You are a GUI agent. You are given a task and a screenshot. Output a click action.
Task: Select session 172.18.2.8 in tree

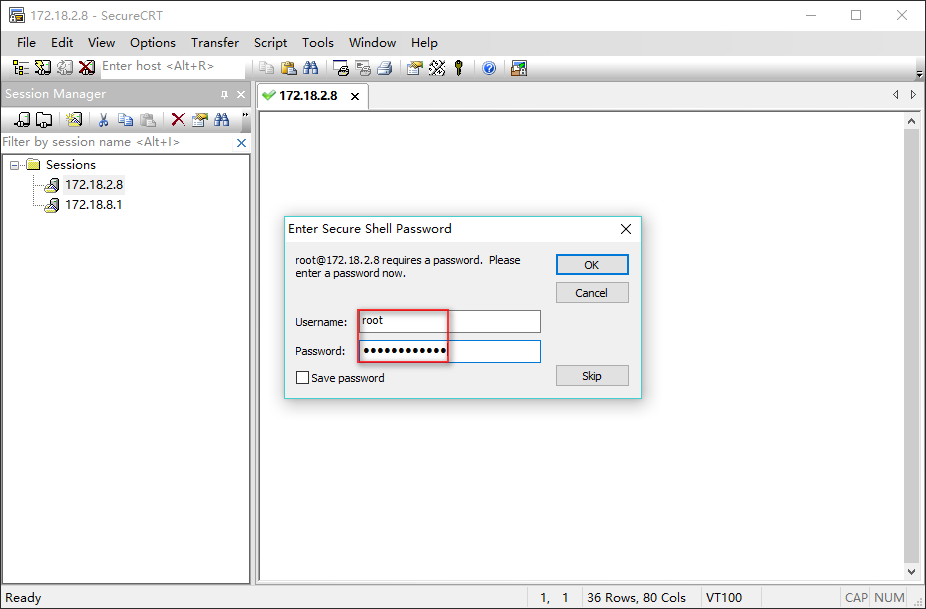click(x=94, y=185)
